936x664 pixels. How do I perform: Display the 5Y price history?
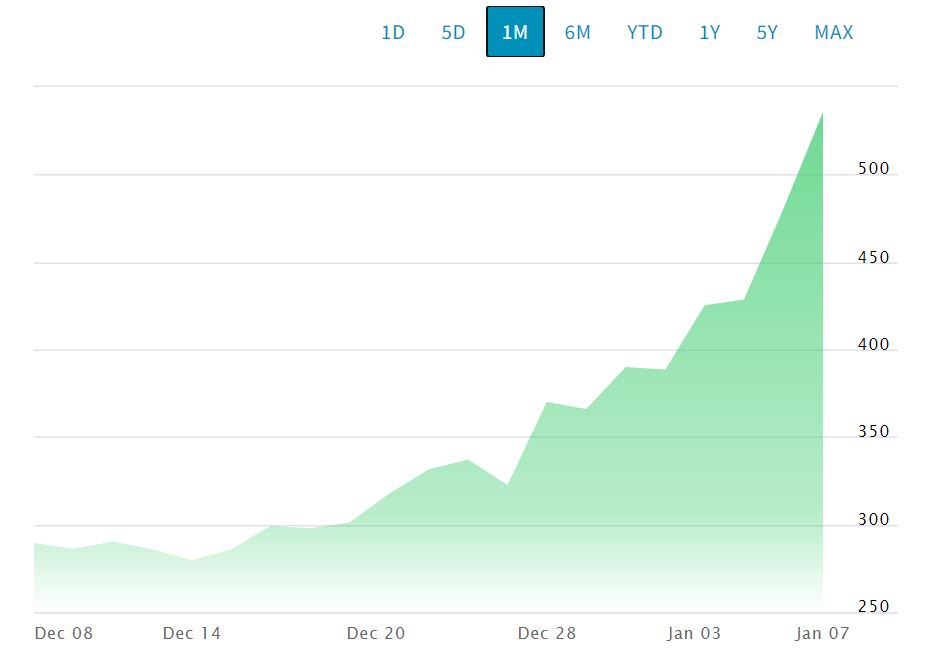pyautogui.click(x=767, y=32)
